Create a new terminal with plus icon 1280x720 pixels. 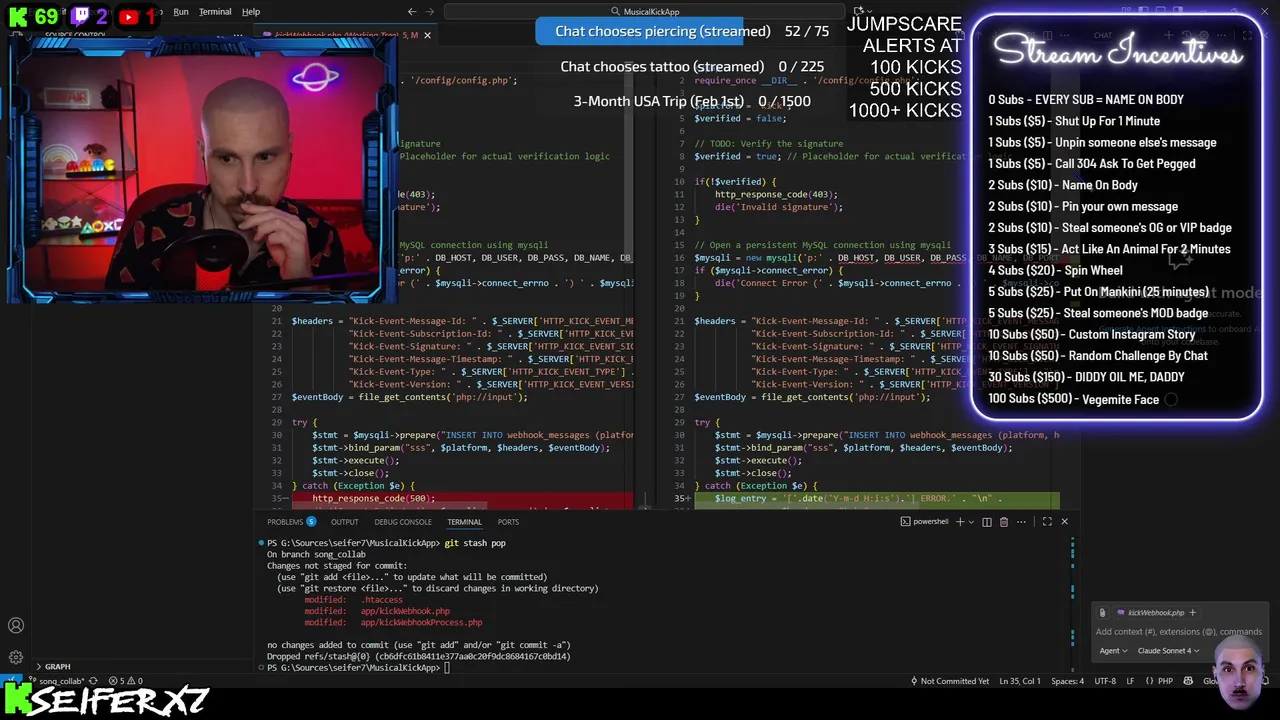pos(960,522)
